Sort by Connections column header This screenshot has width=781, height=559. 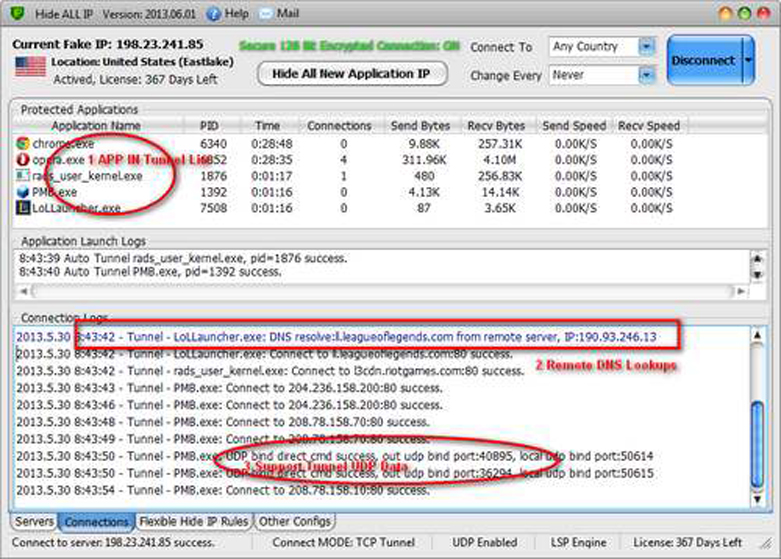[x=340, y=126]
